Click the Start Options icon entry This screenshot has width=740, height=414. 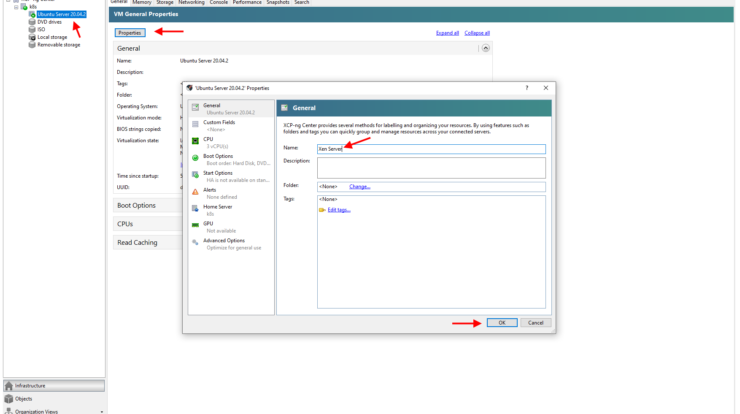[x=195, y=174]
